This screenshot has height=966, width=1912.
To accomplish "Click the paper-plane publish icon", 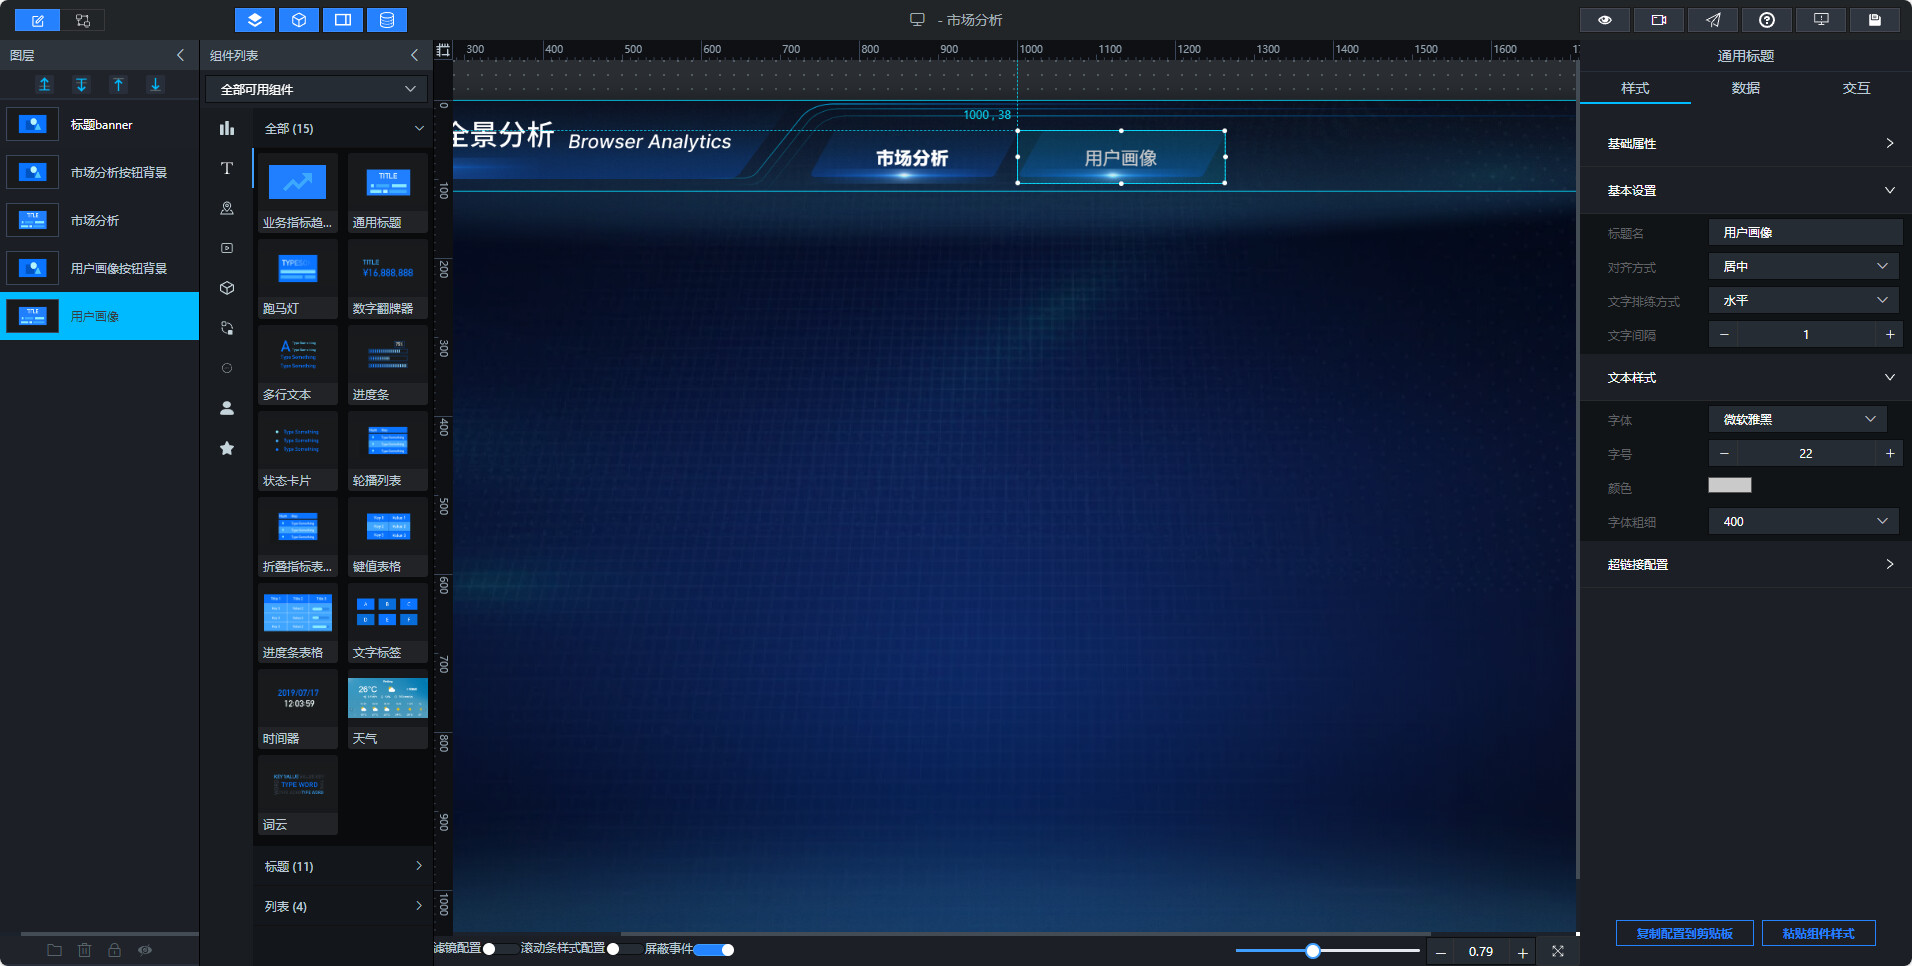I will [x=1713, y=20].
